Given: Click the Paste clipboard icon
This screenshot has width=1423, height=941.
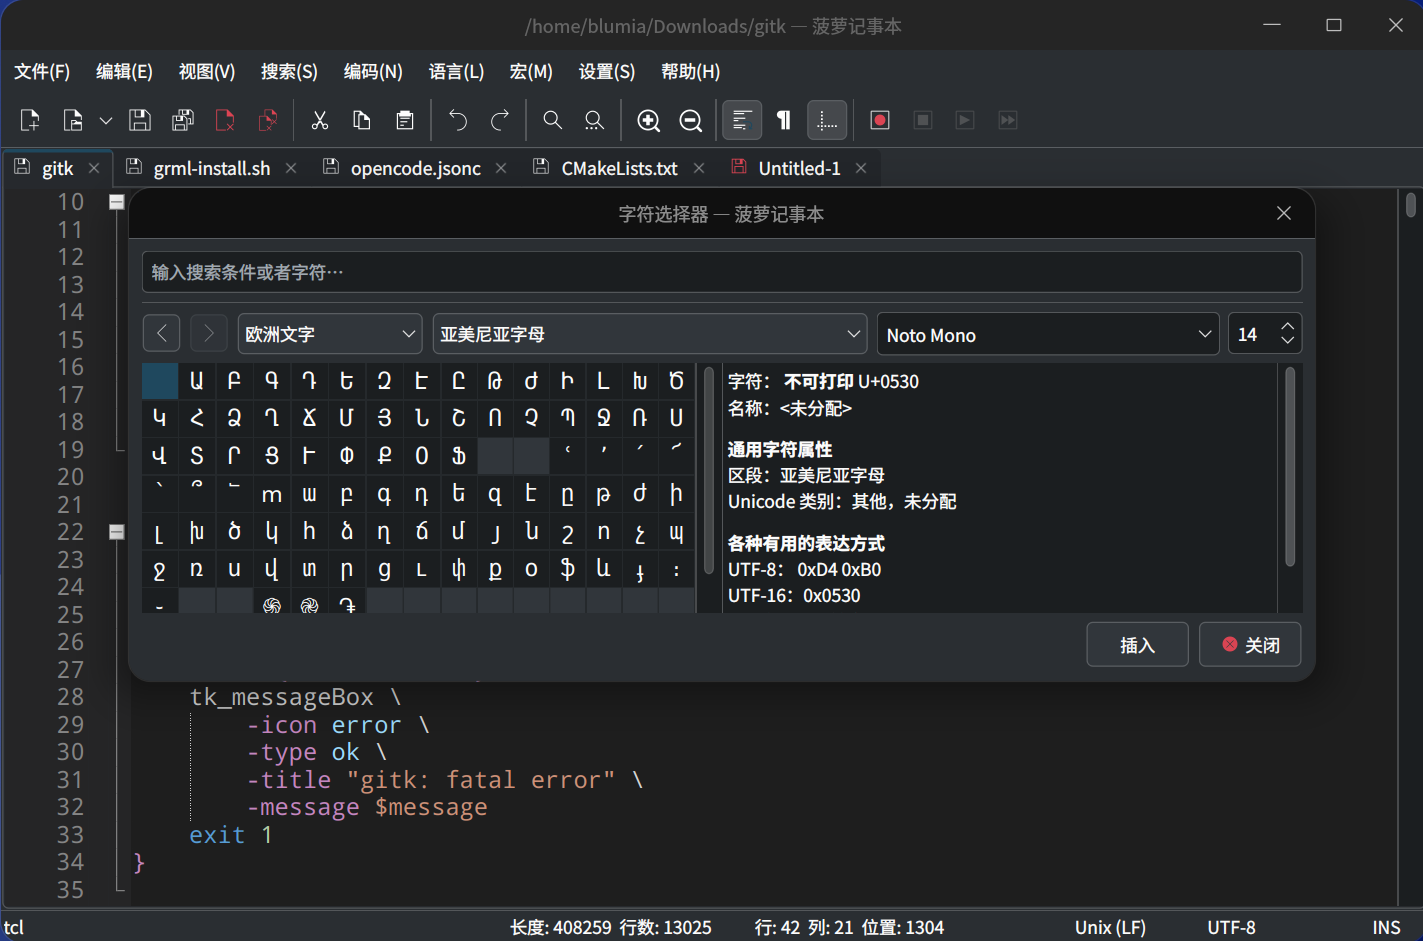Looking at the screenshot, I should (405, 120).
